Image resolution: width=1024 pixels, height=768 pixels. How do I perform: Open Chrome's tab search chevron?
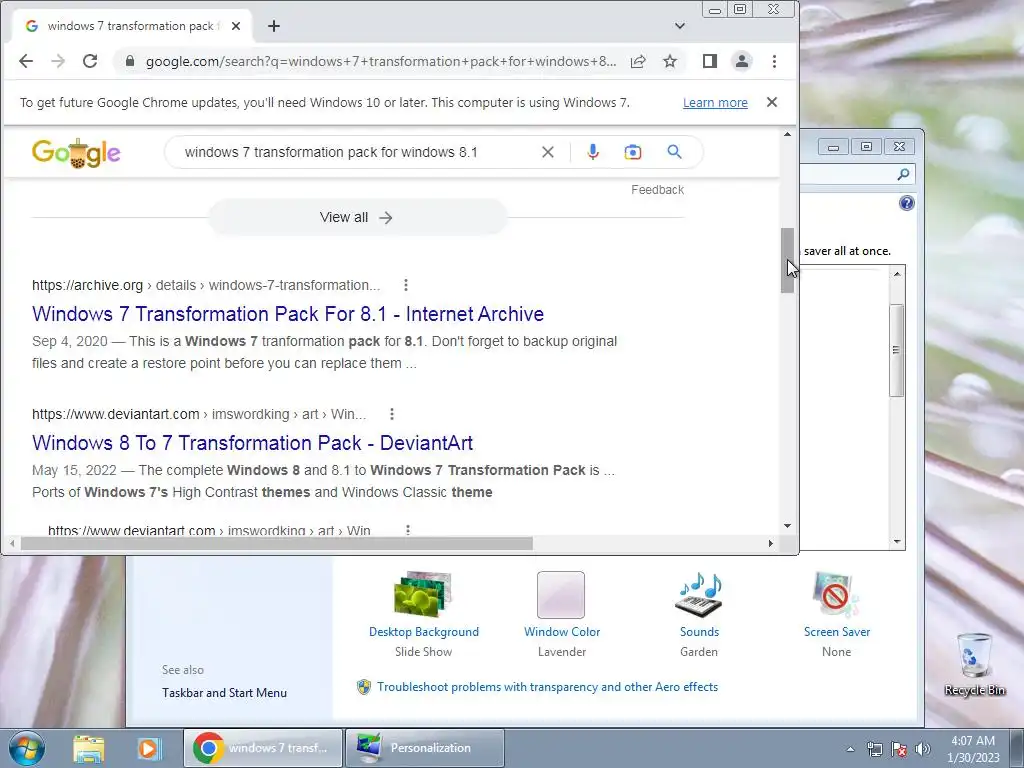click(680, 26)
